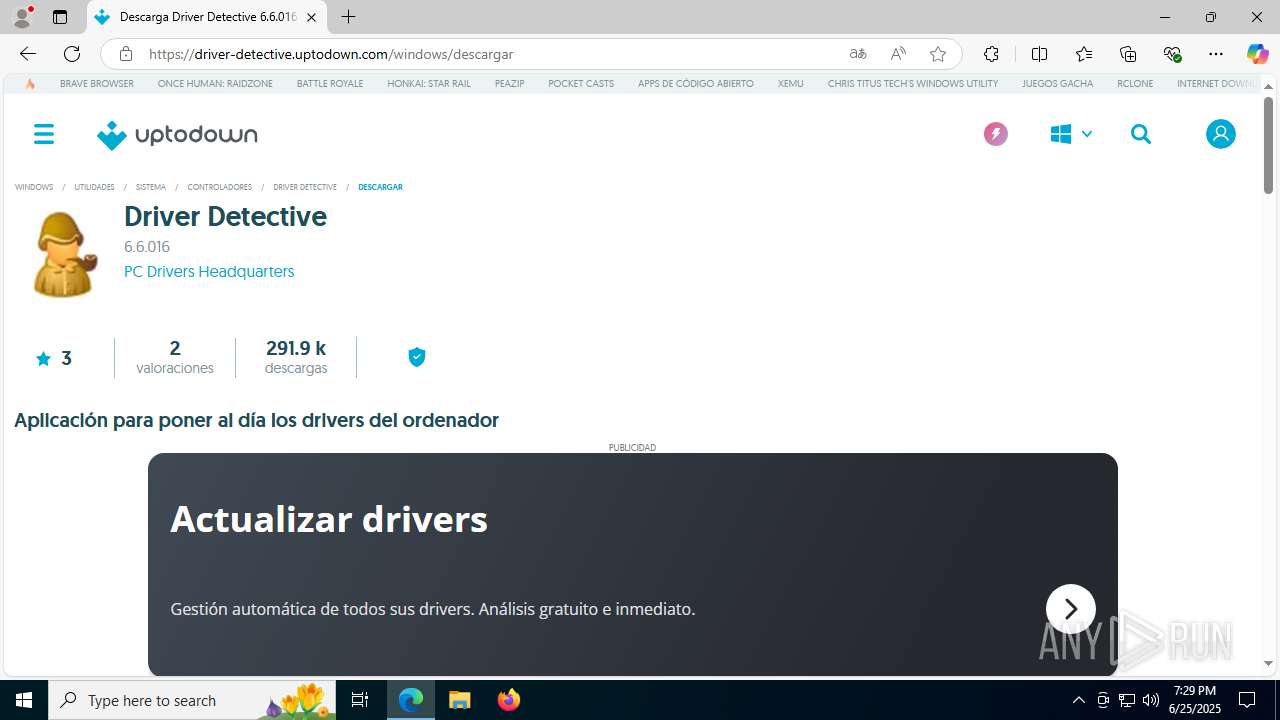1280x720 pixels.
Task: Open the PC Drivers Headquarters developer link
Action: pos(209,271)
